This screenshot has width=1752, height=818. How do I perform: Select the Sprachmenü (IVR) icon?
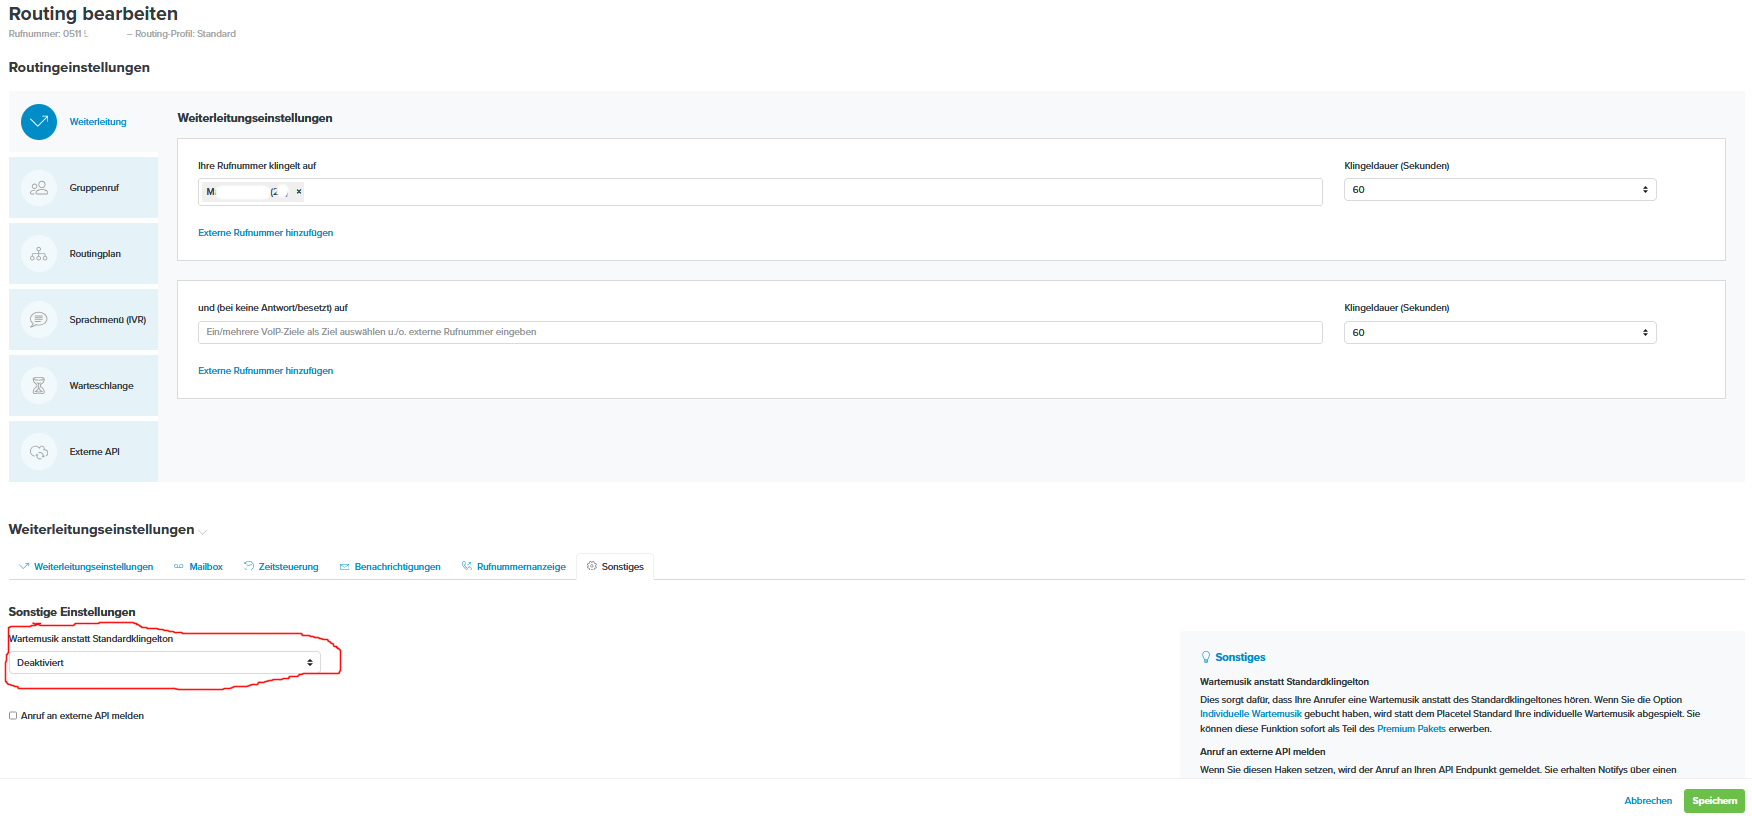click(x=39, y=320)
